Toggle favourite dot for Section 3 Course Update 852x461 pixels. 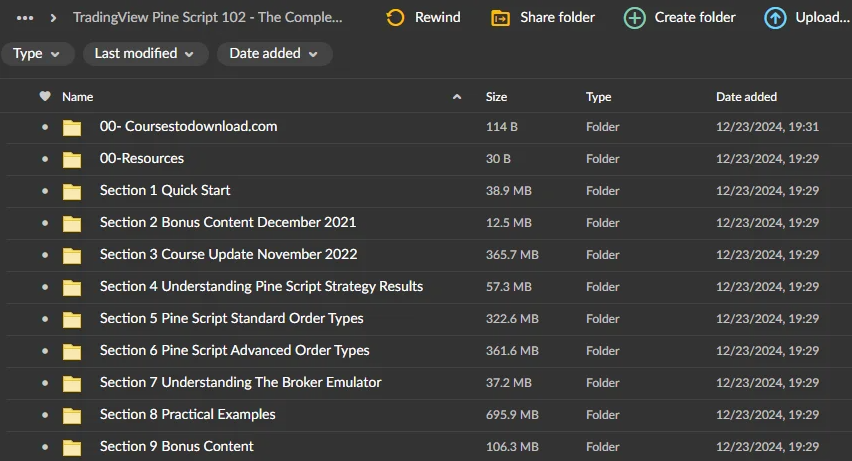pyautogui.click(x=45, y=255)
